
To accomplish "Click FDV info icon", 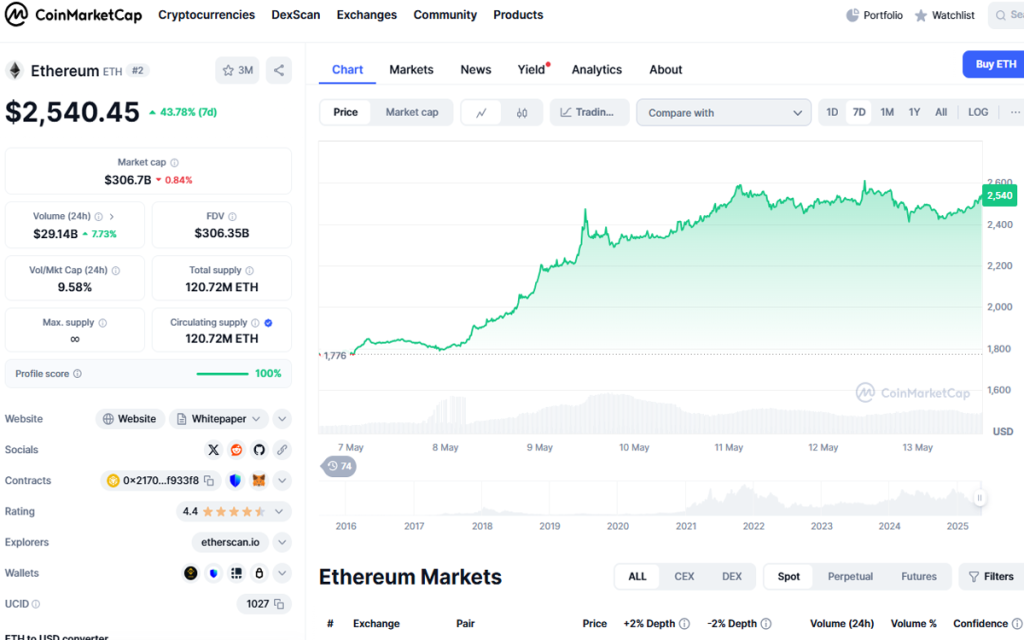I will pyautogui.click(x=232, y=216).
